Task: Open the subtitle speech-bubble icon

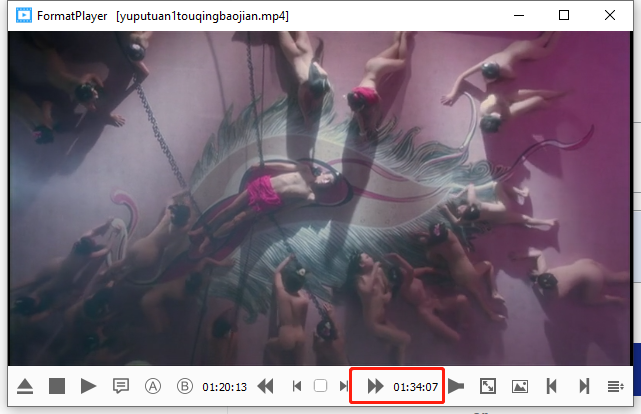Action: point(121,386)
